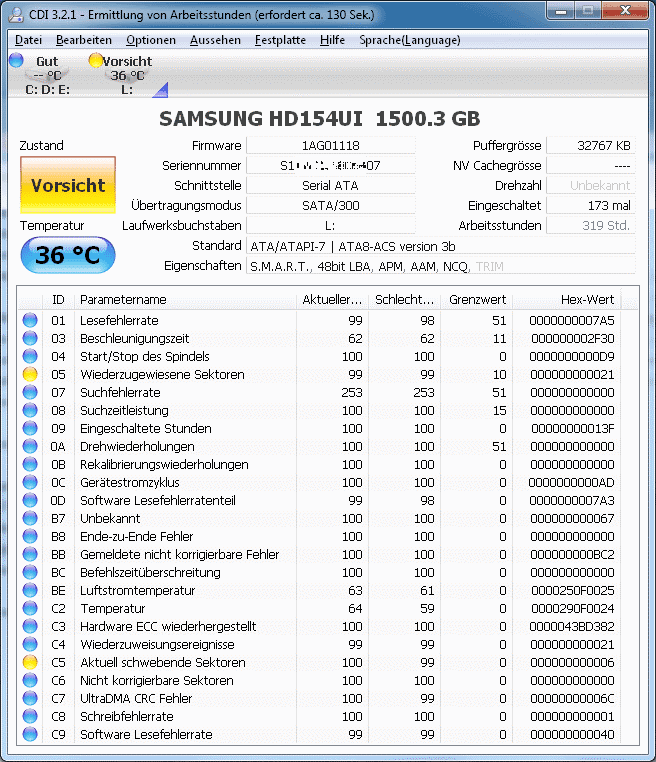The width and height of the screenshot is (656, 762).
Task: Click the Grenzwert column header
Action: pos(477,299)
